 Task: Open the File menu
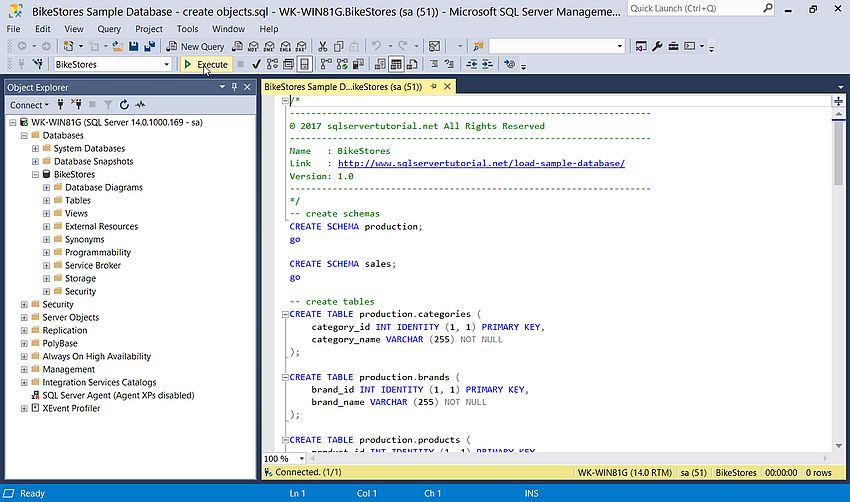tap(14, 29)
